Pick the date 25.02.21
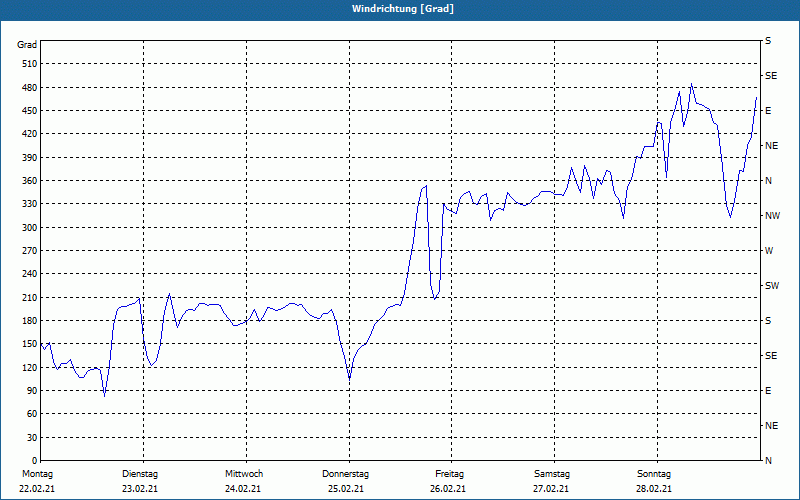 (x=346, y=489)
